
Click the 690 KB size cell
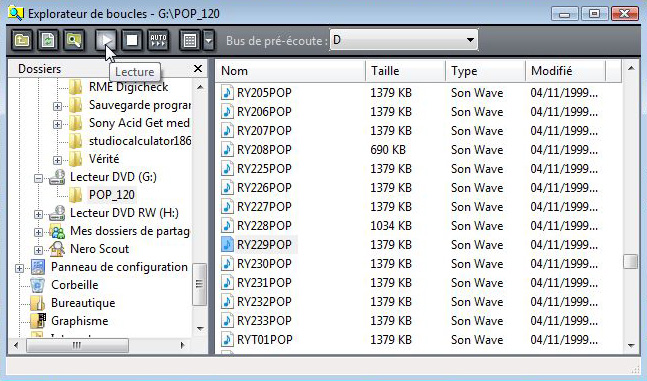tap(388, 150)
